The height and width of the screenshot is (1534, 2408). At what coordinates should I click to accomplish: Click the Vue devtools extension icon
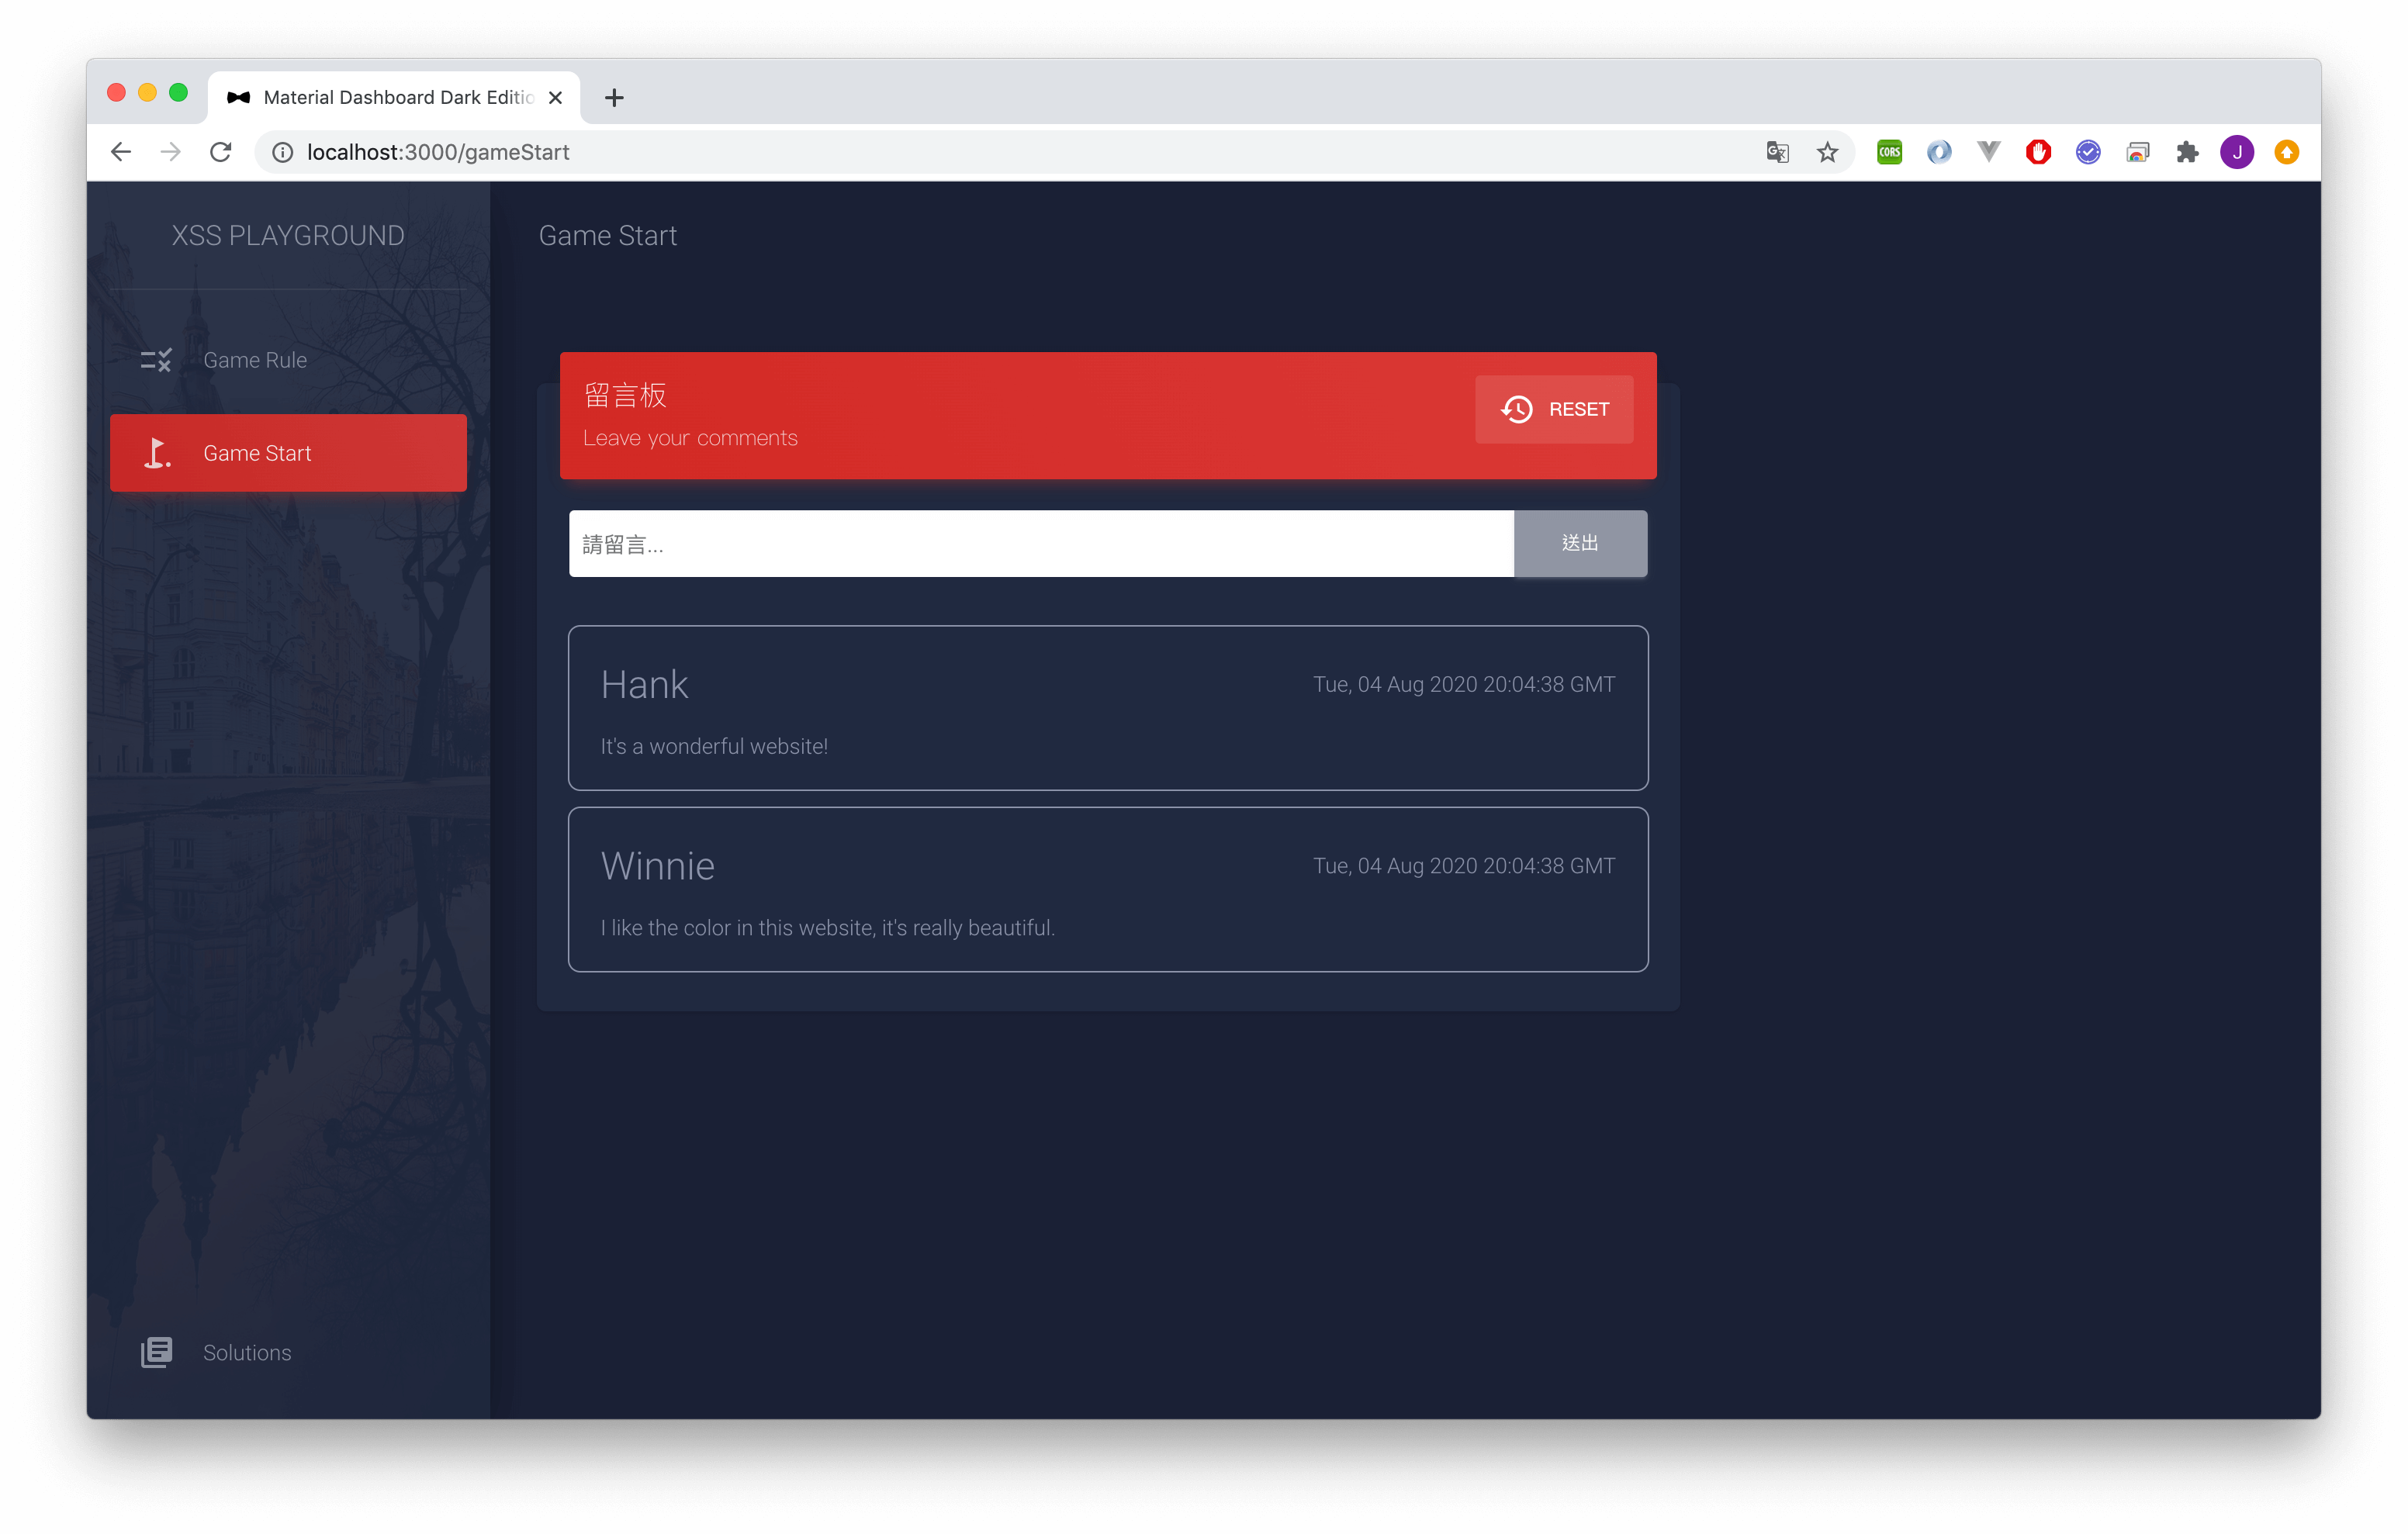click(x=1988, y=152)
